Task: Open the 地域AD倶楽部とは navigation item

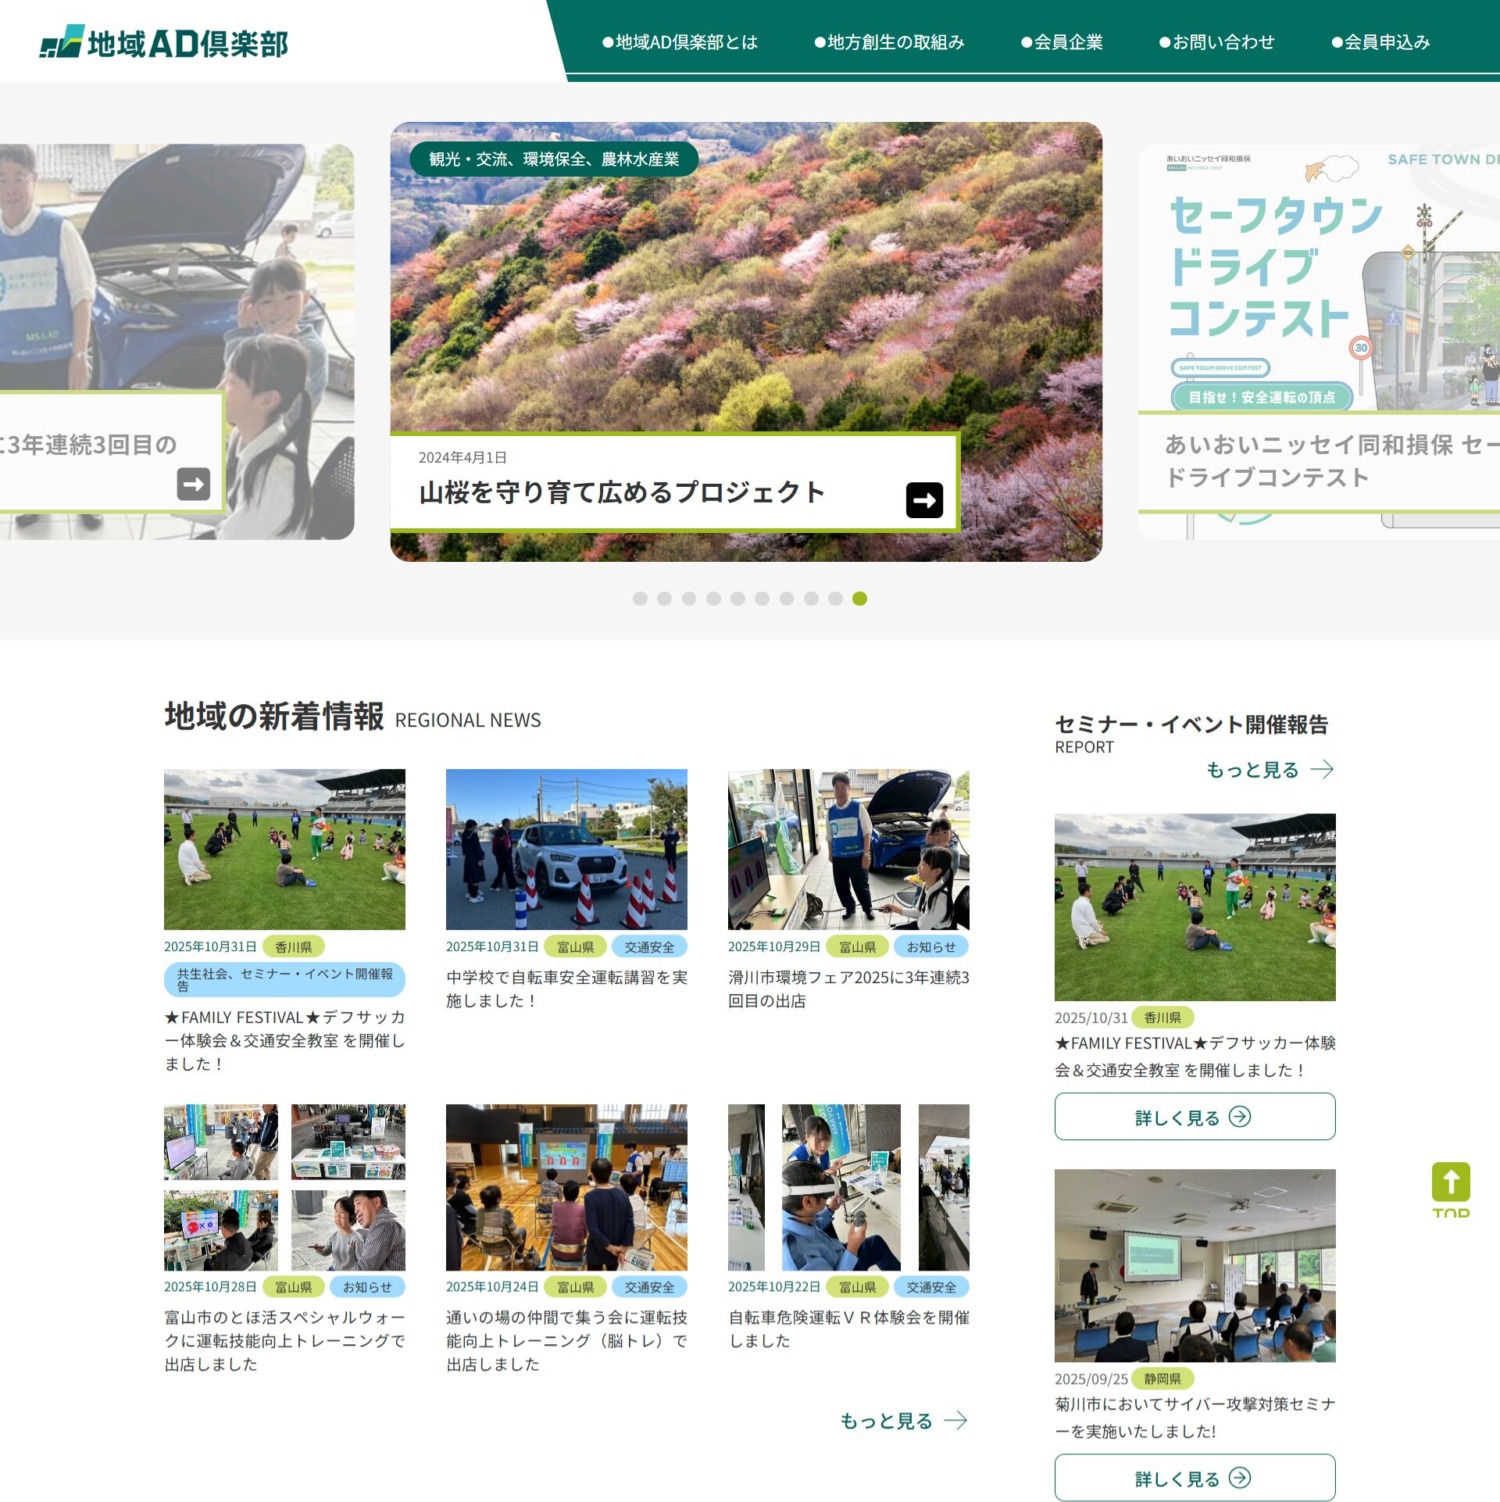Action: click(x=680, y=42)
